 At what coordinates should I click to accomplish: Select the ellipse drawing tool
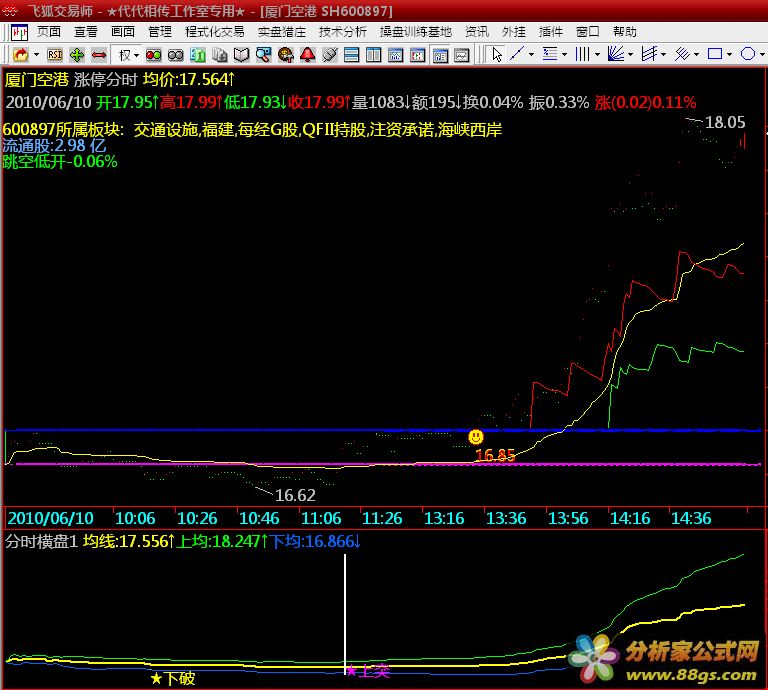749,54
